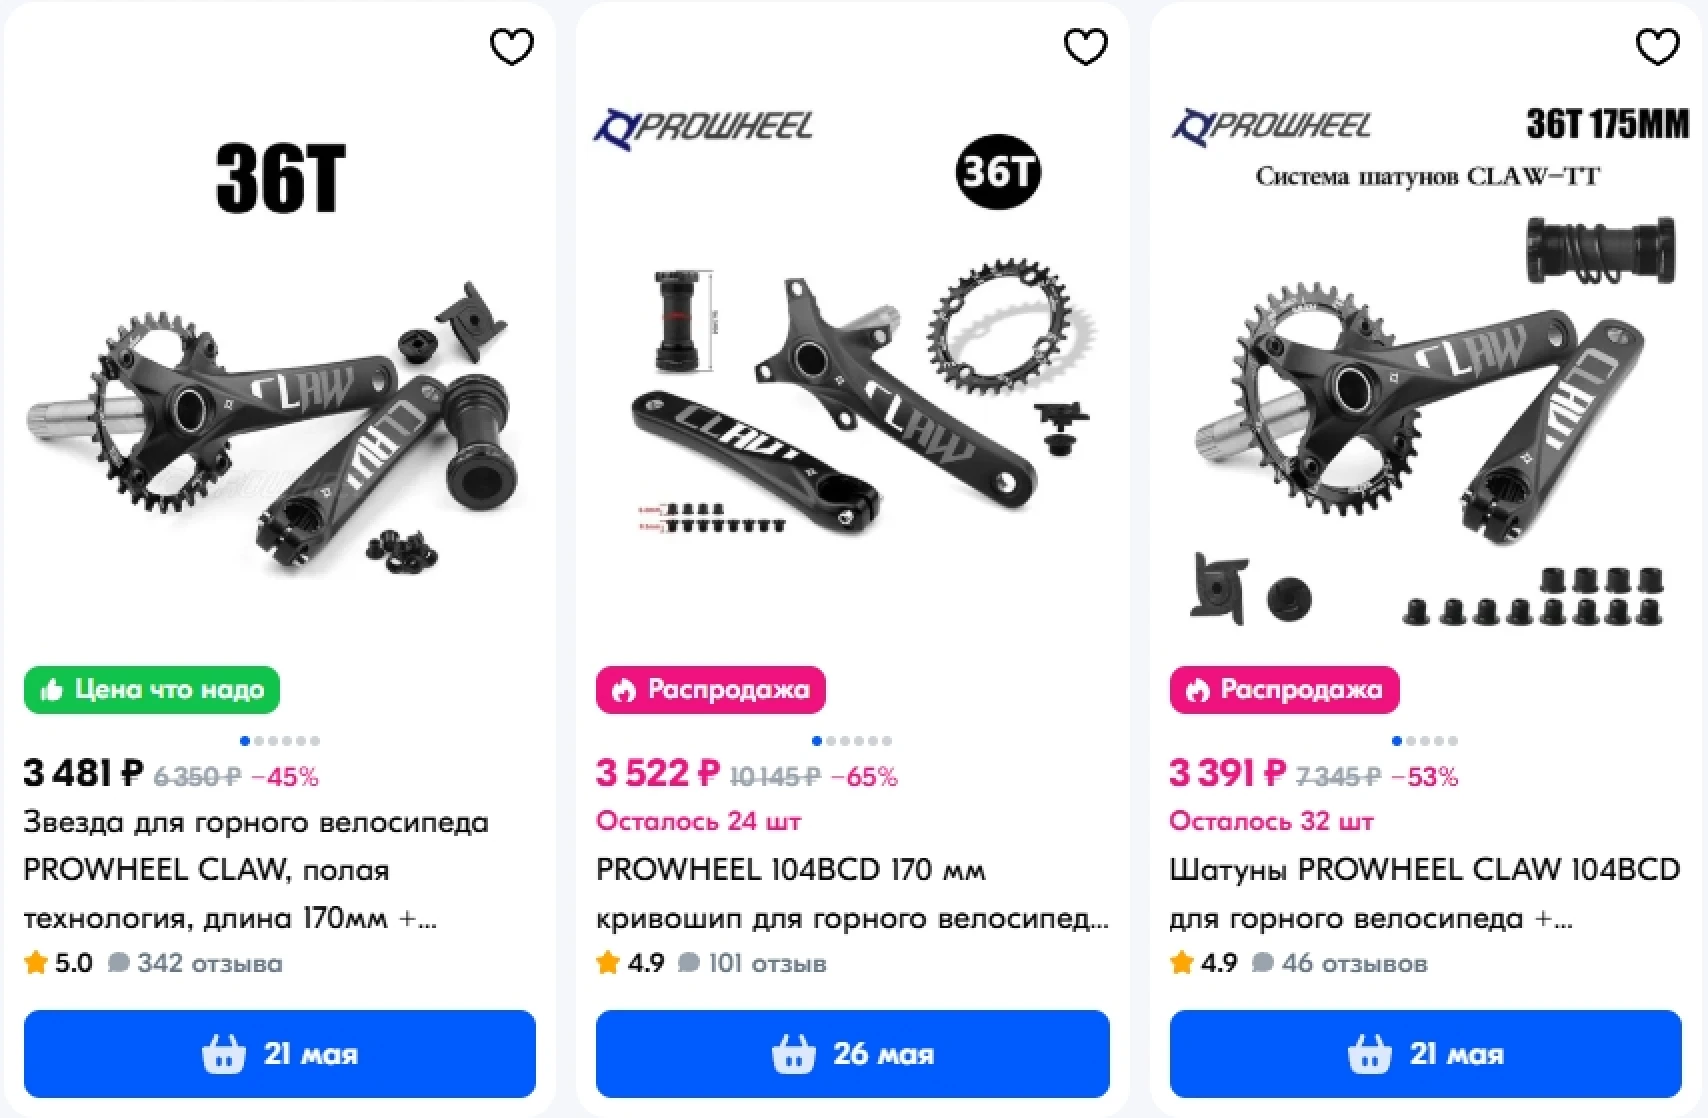Add the 3 481 ₽ crankset to favorites
The image size is (1708, 1118).
(511, 47)
